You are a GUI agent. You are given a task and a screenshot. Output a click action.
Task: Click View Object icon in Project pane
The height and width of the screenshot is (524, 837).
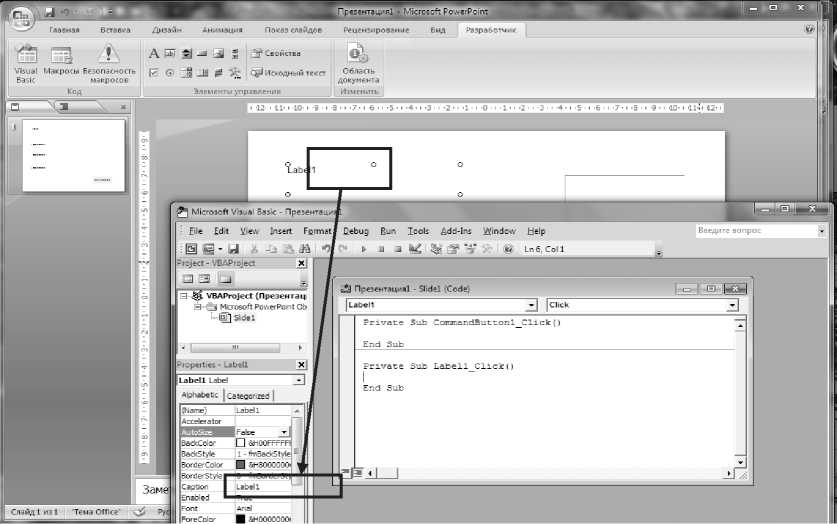(x=204, y=279)
